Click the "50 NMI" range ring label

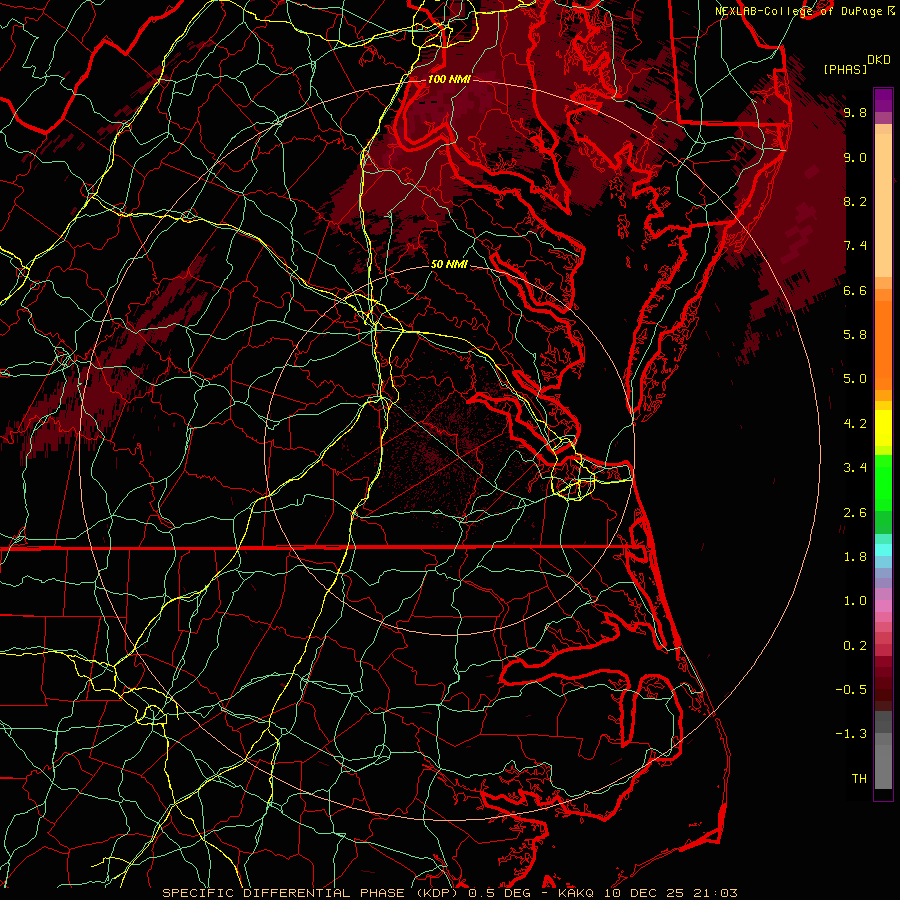pyautogui.click(x=449, y=264)
